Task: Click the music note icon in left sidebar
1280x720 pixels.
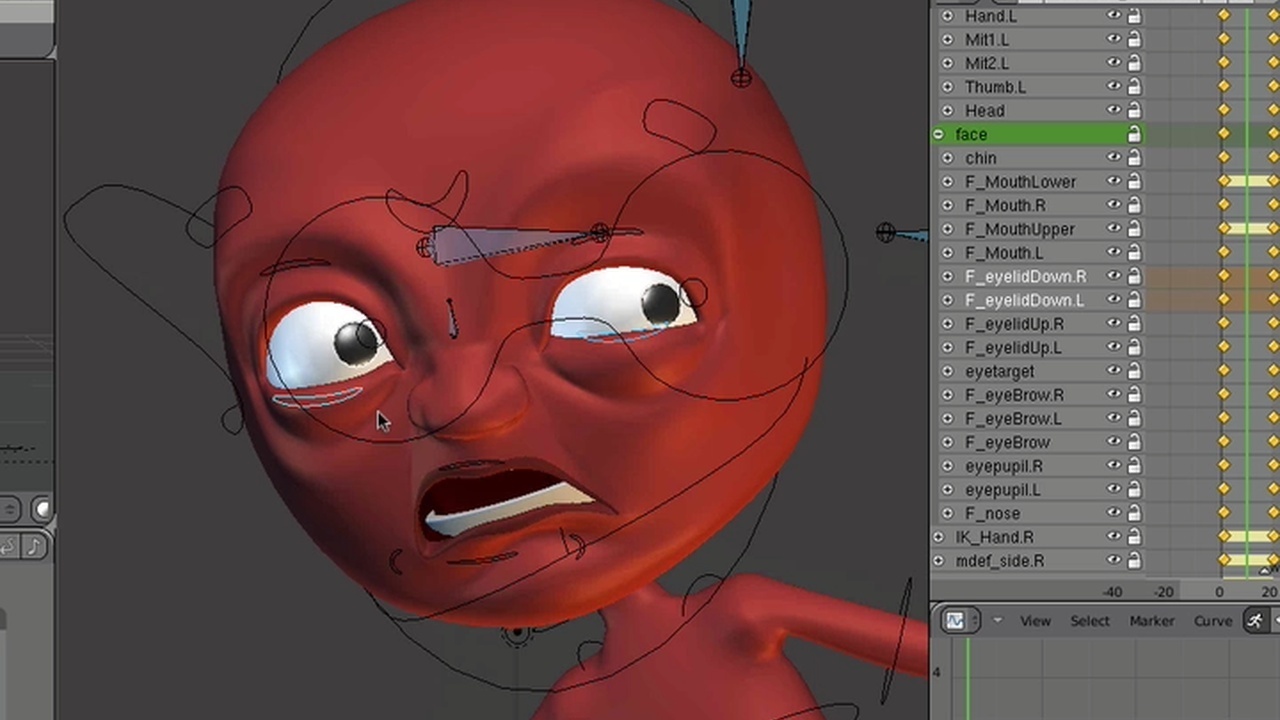Action: click(35, 546)
